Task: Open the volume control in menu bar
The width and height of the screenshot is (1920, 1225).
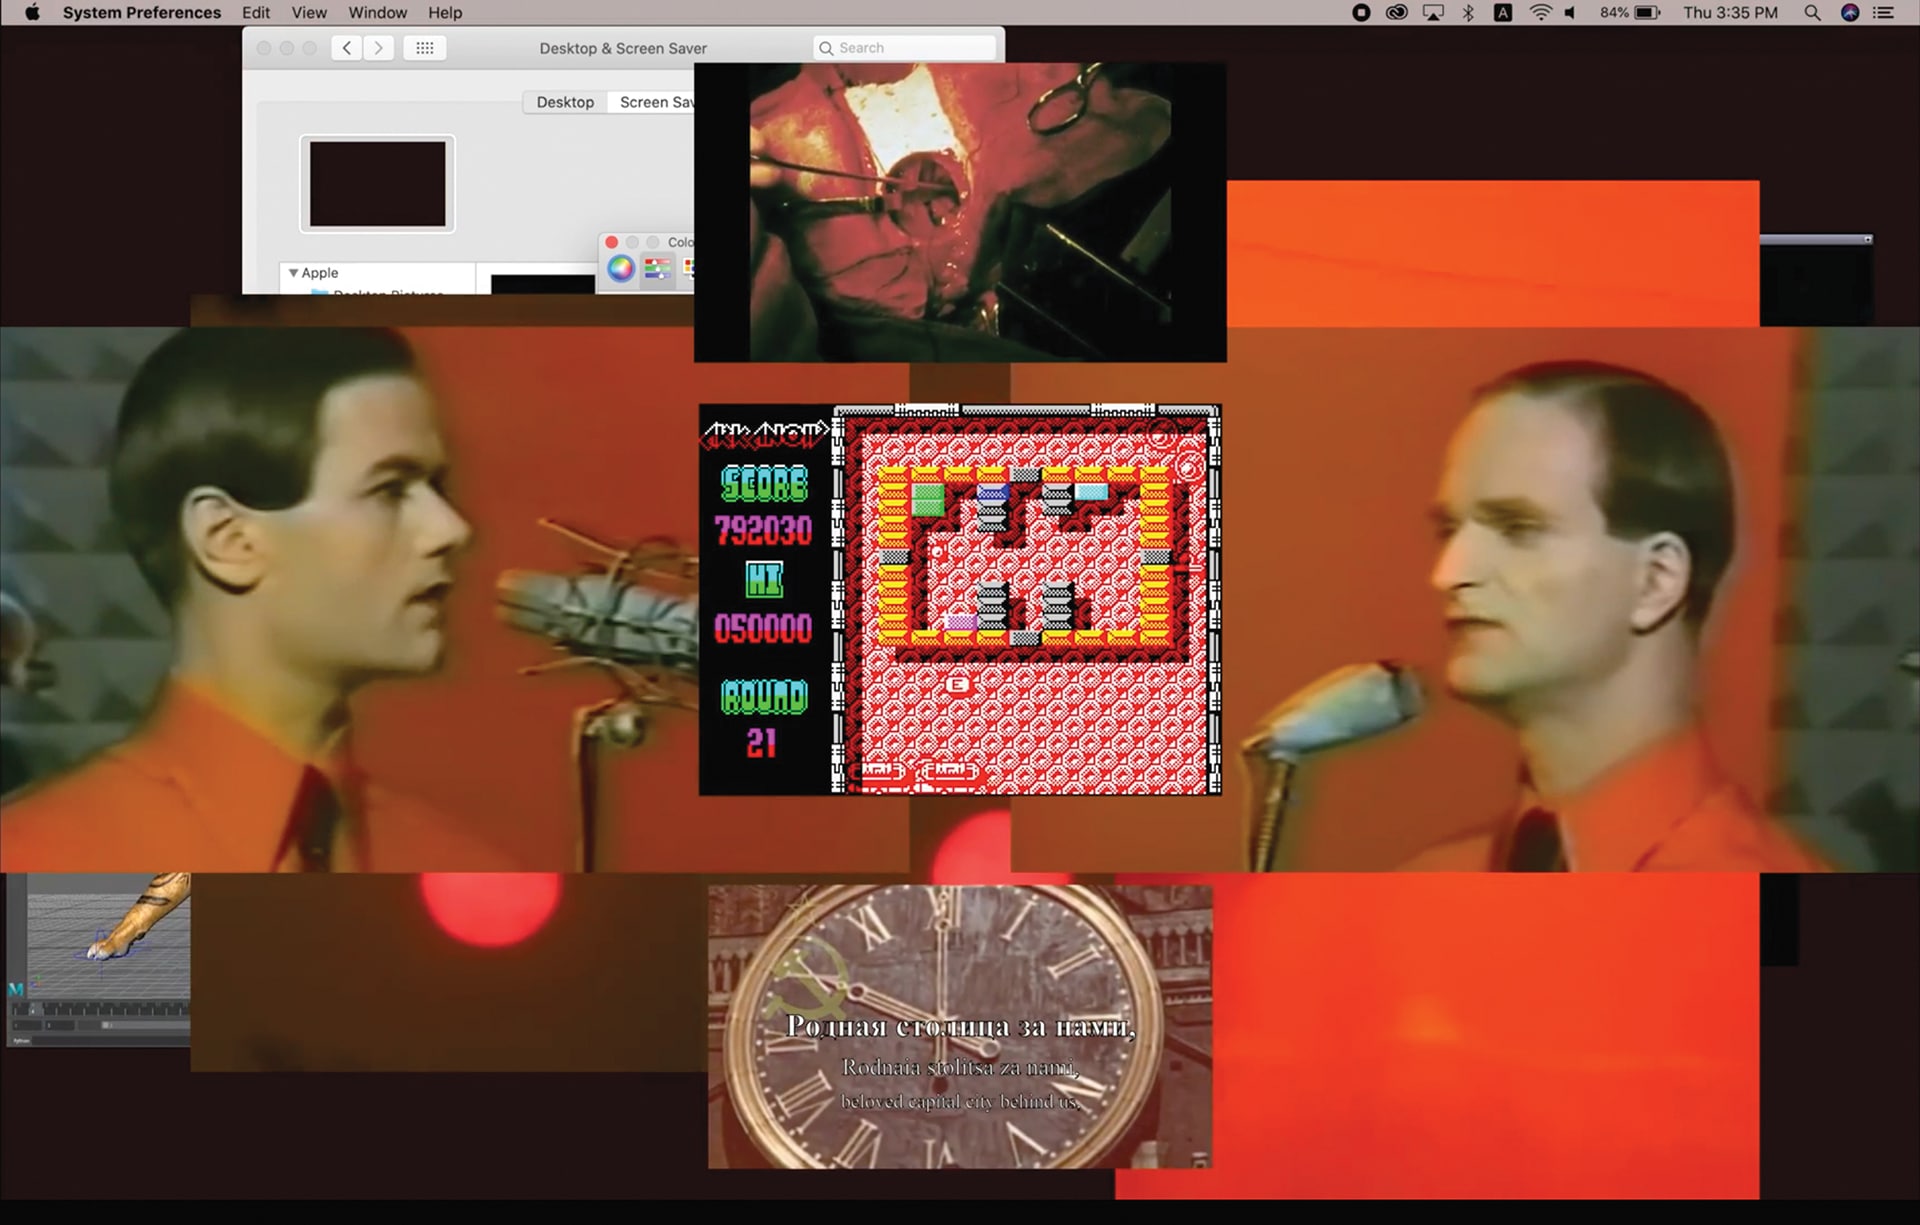Action: tap(1571, 13)
